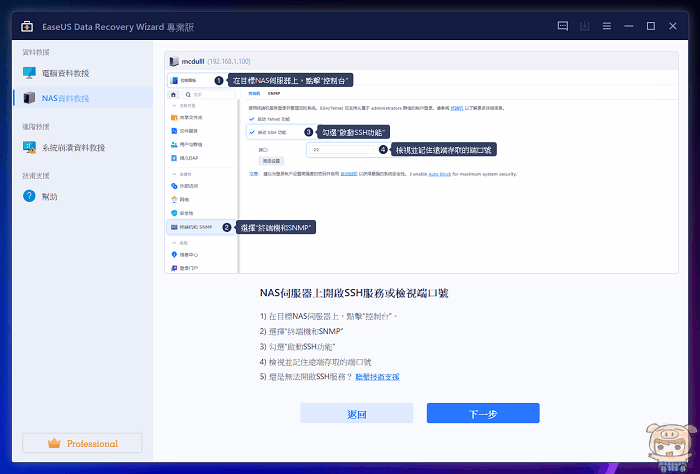Viewport: 700px width, 474px height.
Task: Minimize the EaseUS window
Action: click(x=629, y=26)
